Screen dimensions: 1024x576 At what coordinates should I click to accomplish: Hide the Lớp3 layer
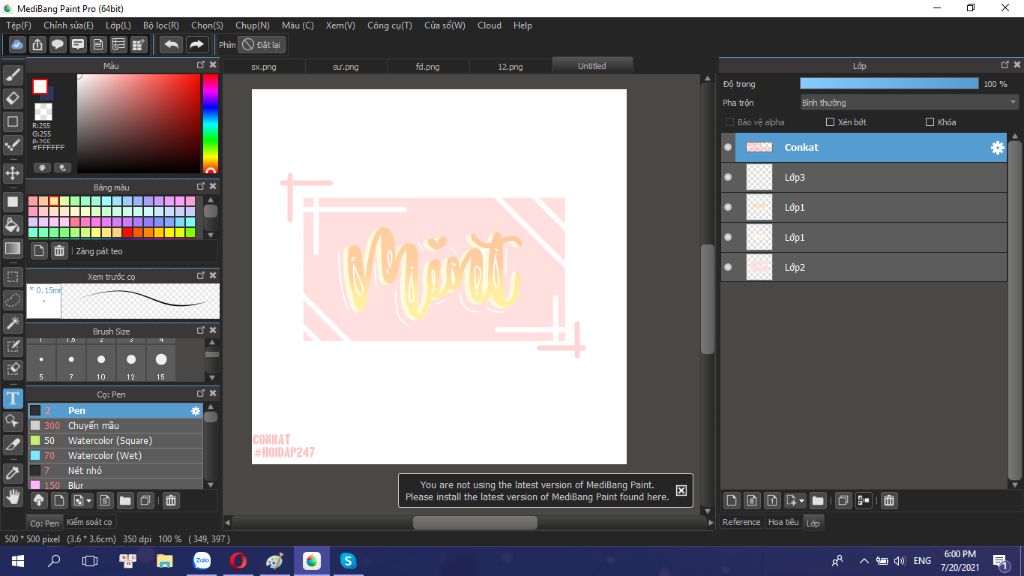point(728,177)
